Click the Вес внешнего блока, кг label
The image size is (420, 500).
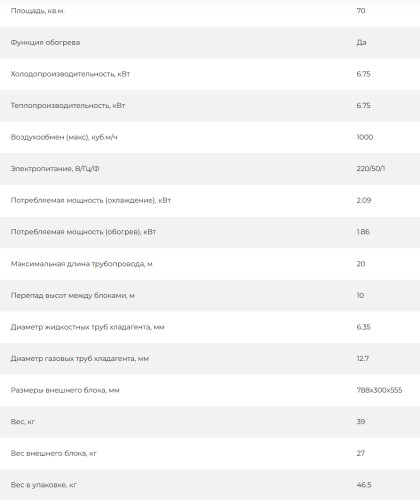(x=54, y=453)
